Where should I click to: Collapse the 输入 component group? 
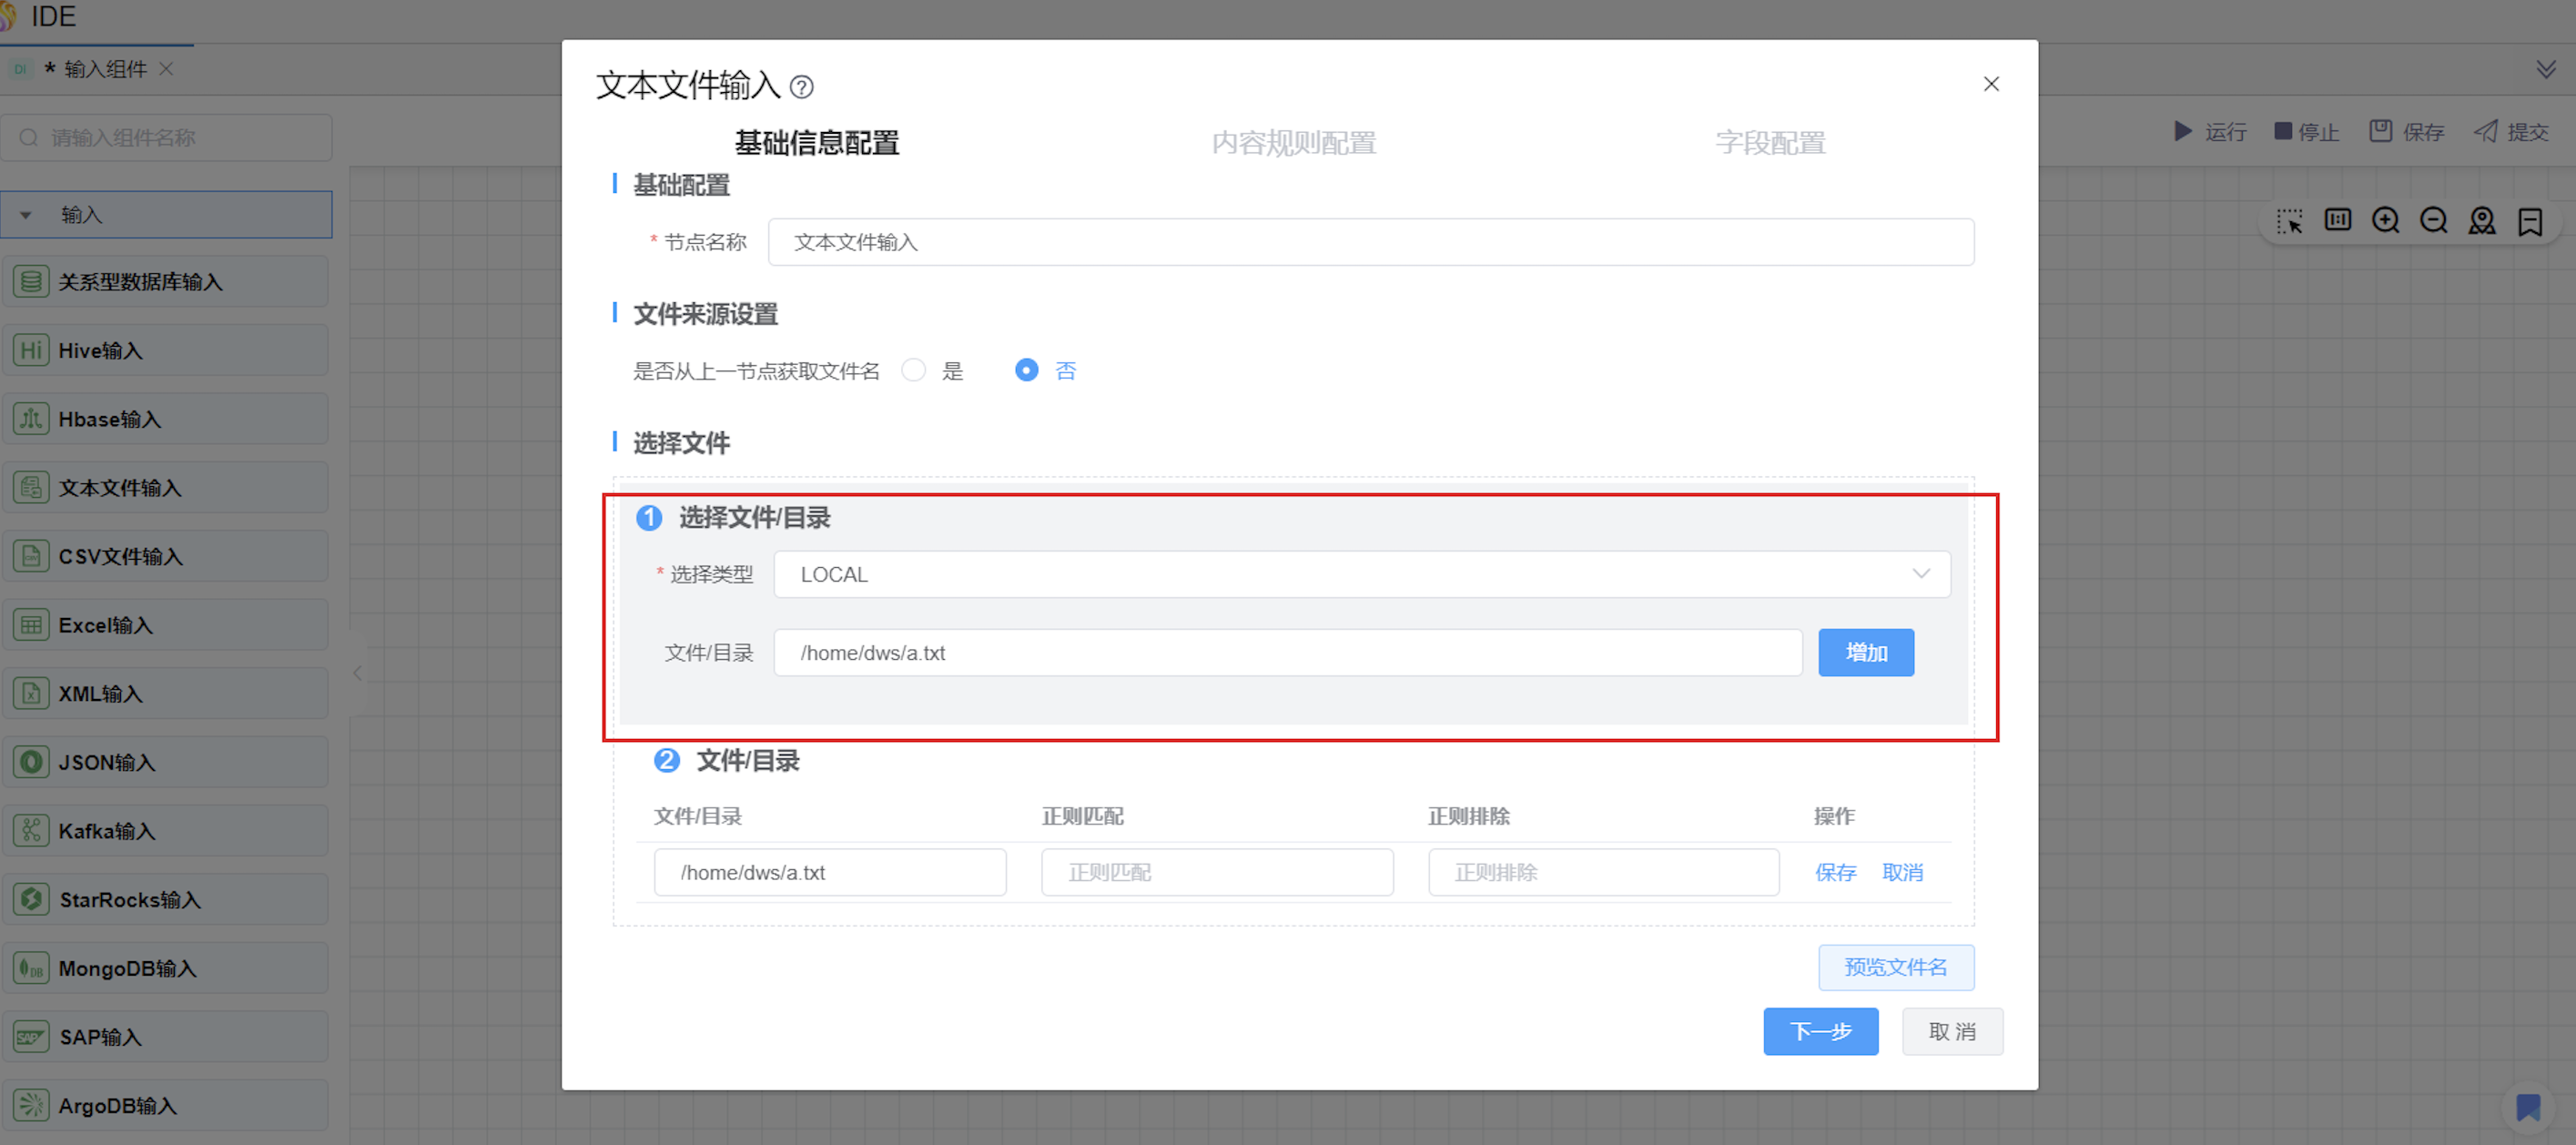(26, 215)
